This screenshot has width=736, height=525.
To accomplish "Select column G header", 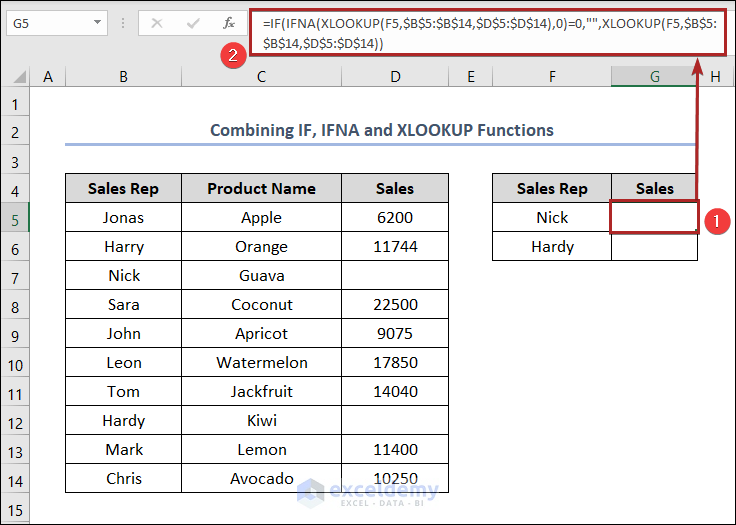I will (654, 76).
